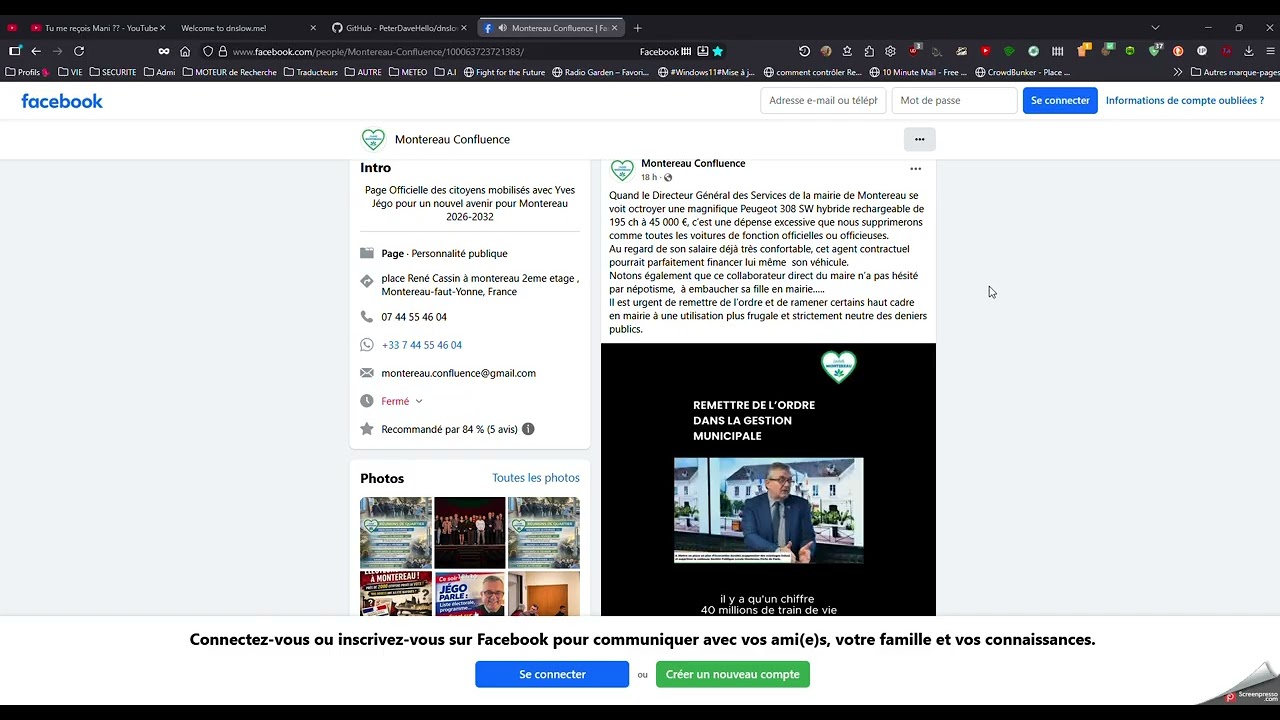The width and height of the screenshot is (1280, 720).
Task: Reload the current Facebook page
Action: 79,51
